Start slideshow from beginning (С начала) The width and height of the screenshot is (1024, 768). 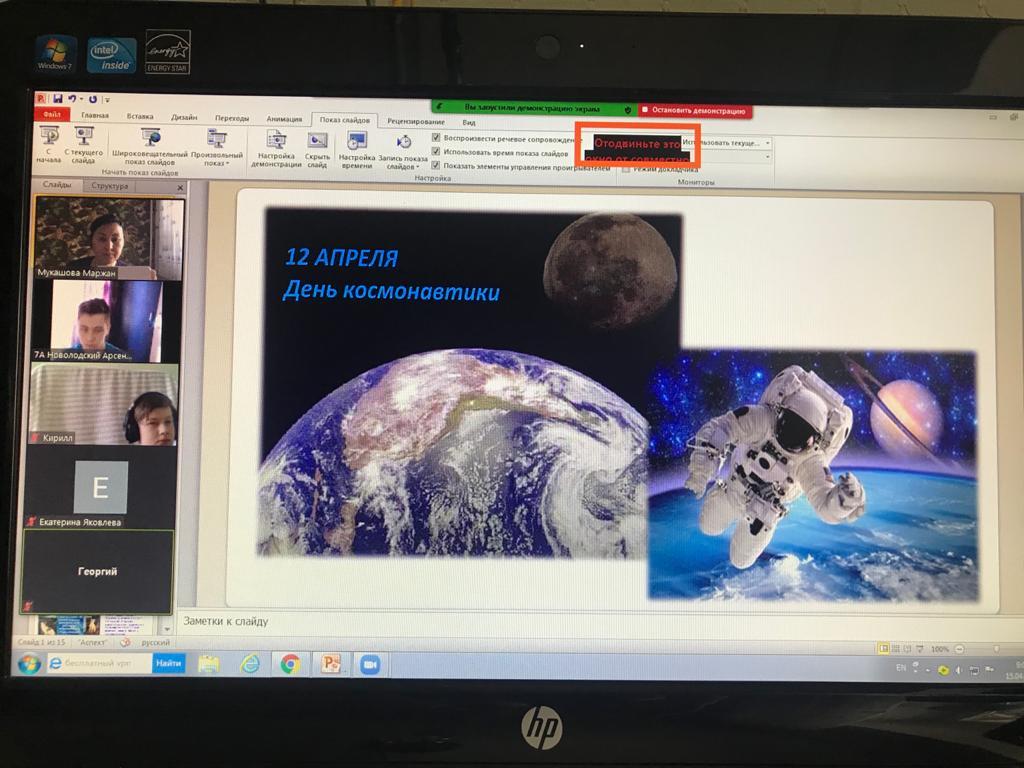coord(49,144)
